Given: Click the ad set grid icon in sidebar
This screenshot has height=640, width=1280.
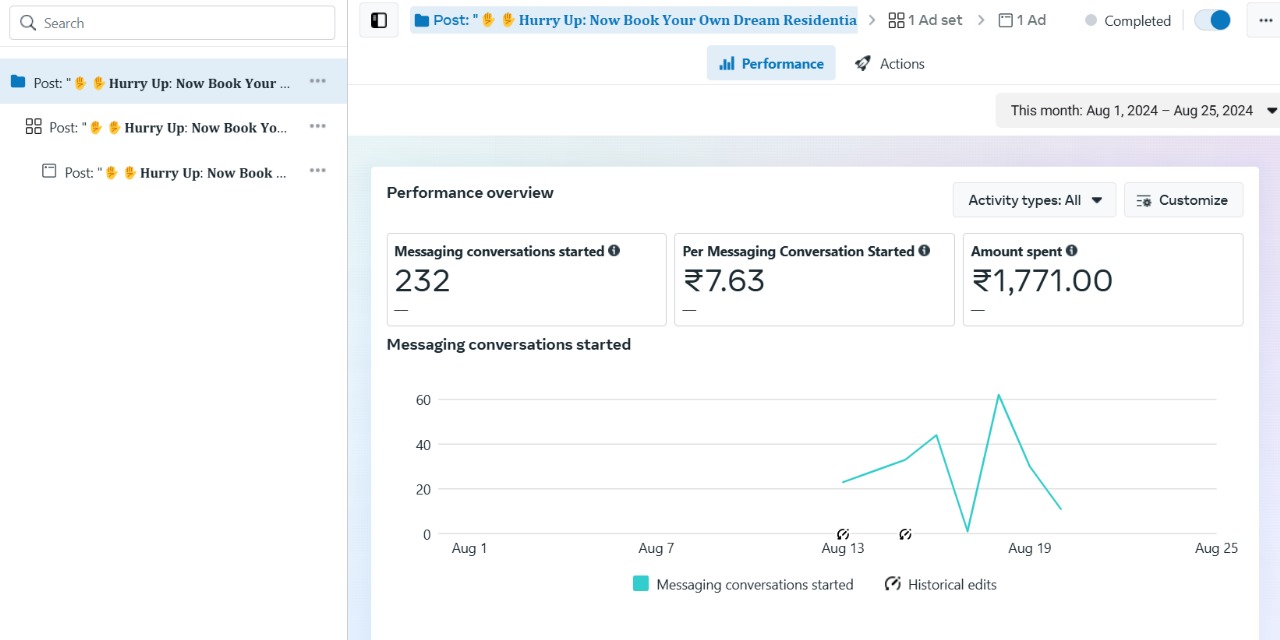Looking at the screenshot, I should [x=33, y=126].
